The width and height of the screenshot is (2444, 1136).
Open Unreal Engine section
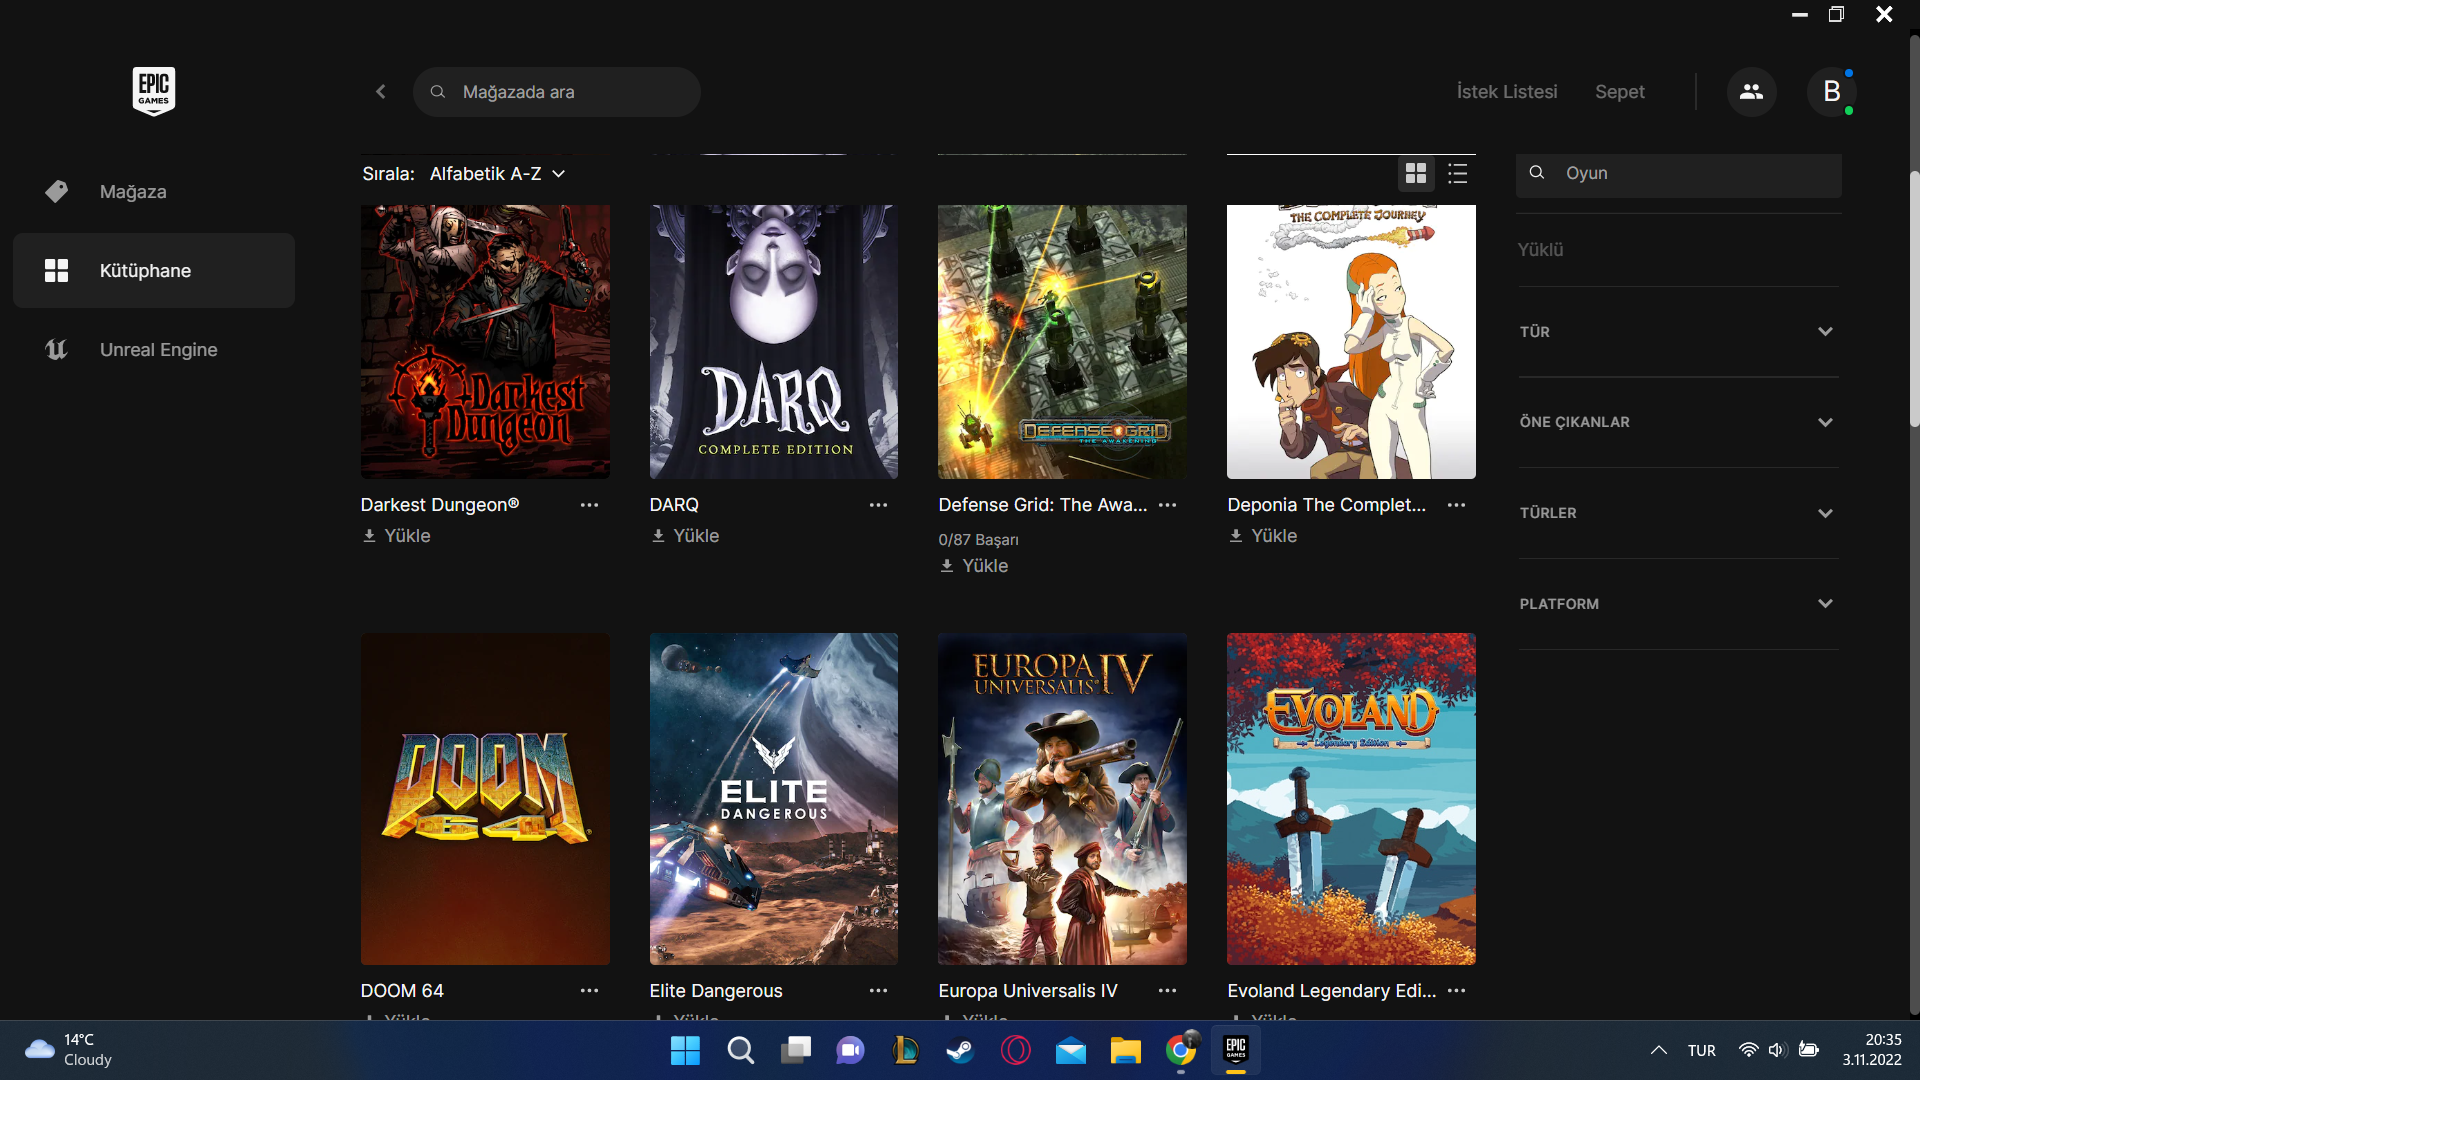pos(154,350)
